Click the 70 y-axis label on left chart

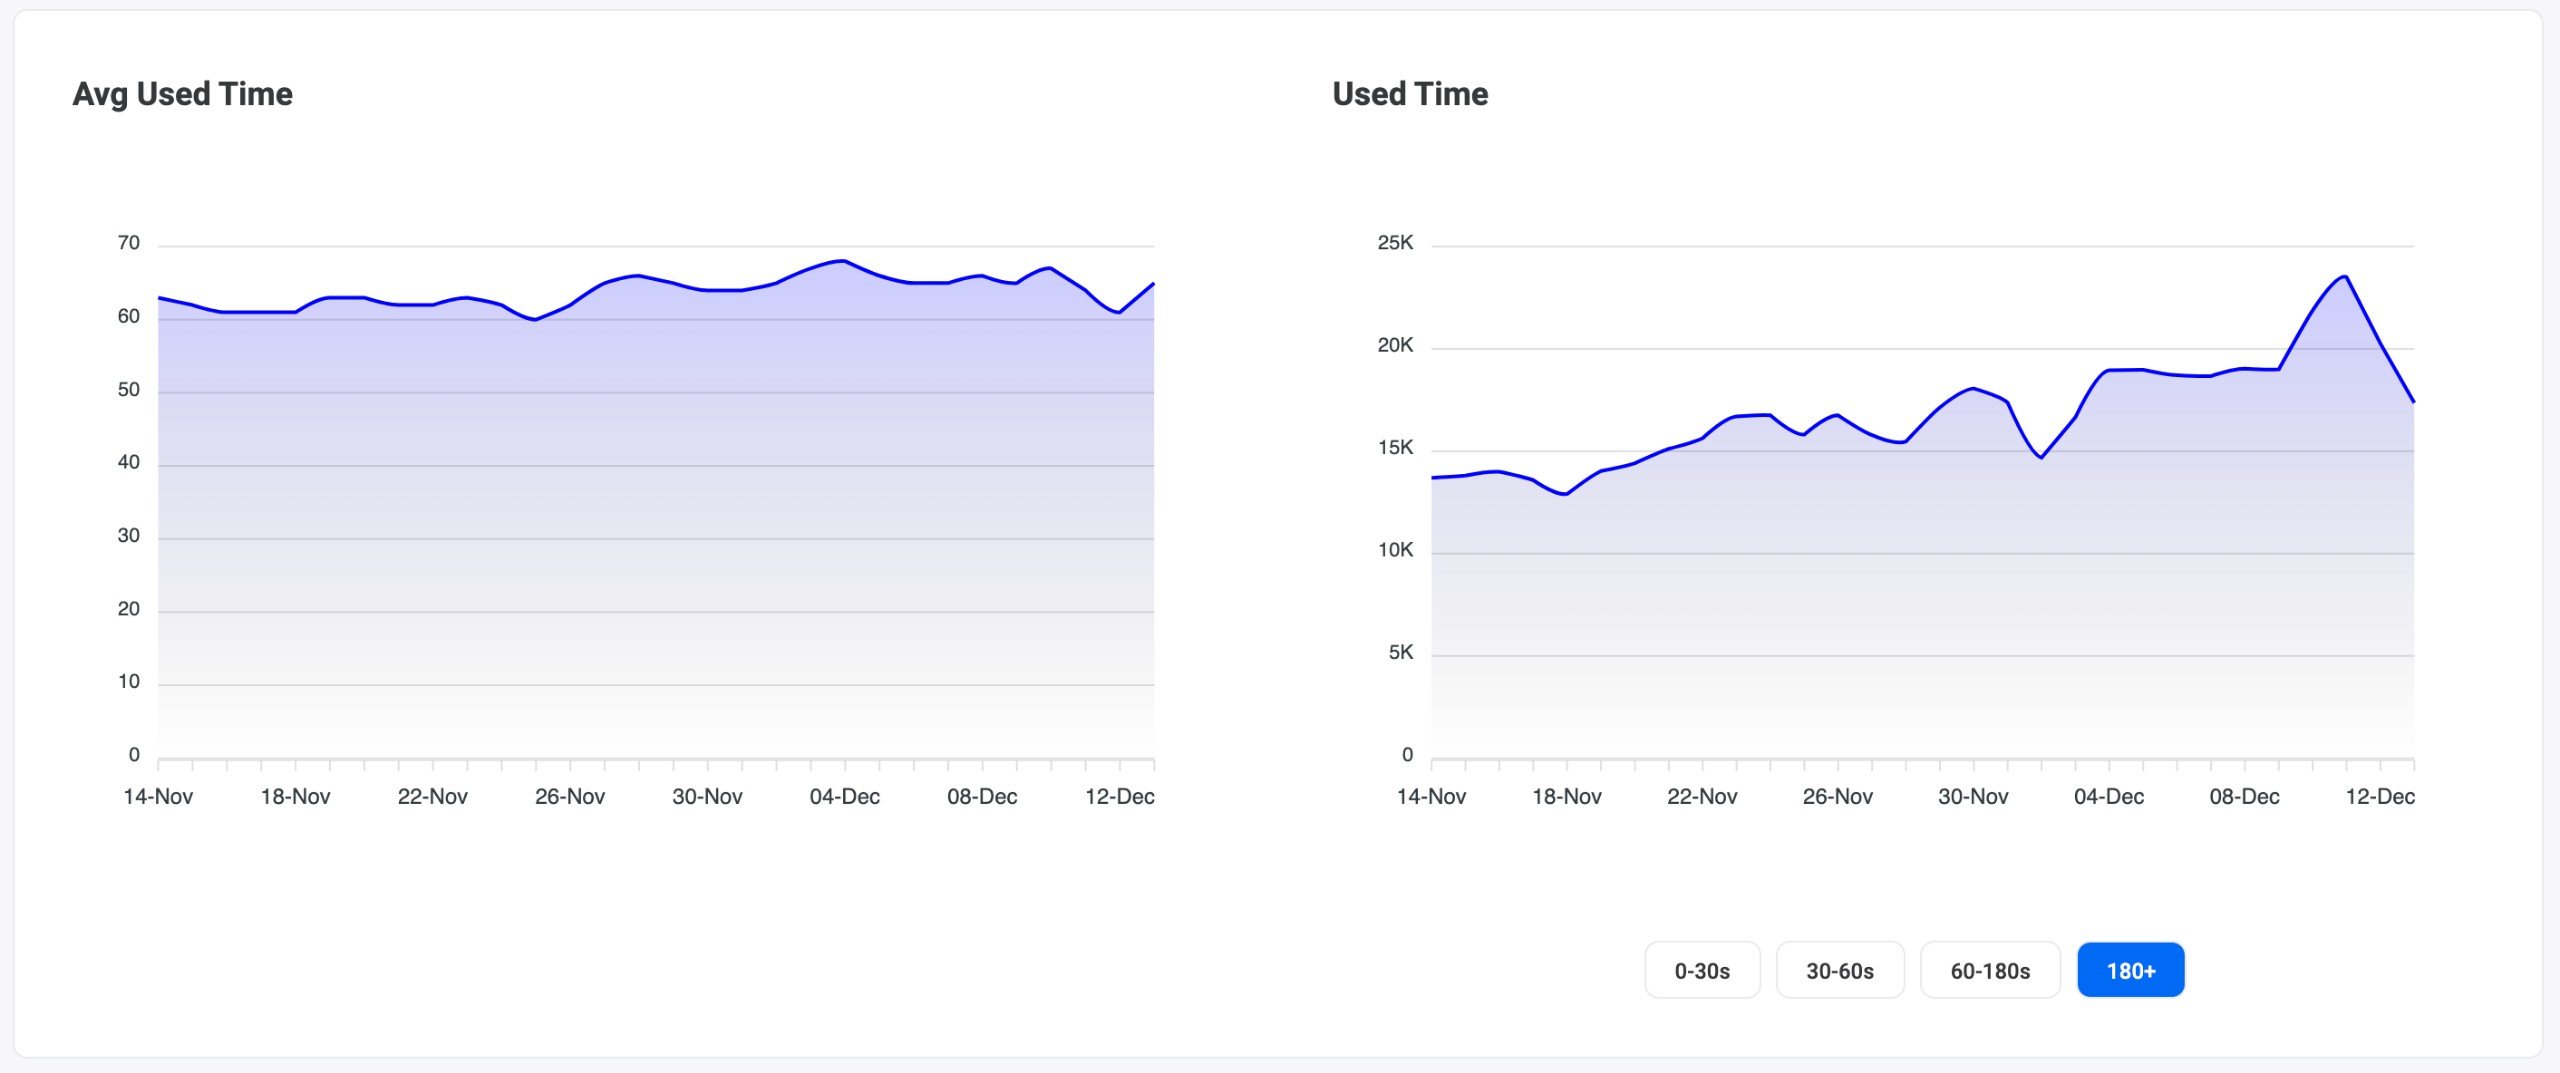(x=130, y=241)
